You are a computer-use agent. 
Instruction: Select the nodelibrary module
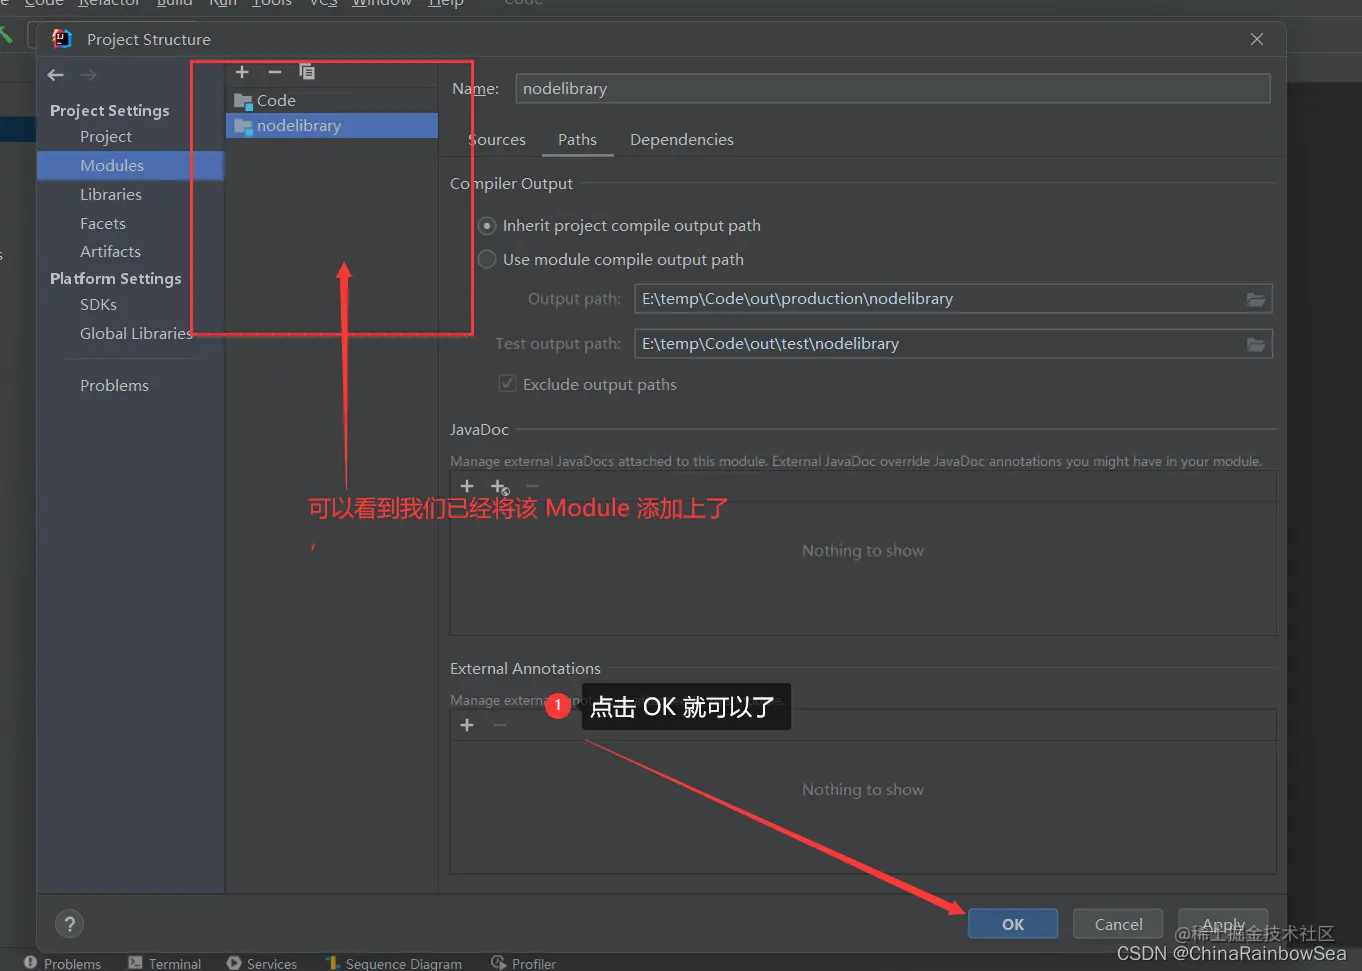tap(332, 125)
